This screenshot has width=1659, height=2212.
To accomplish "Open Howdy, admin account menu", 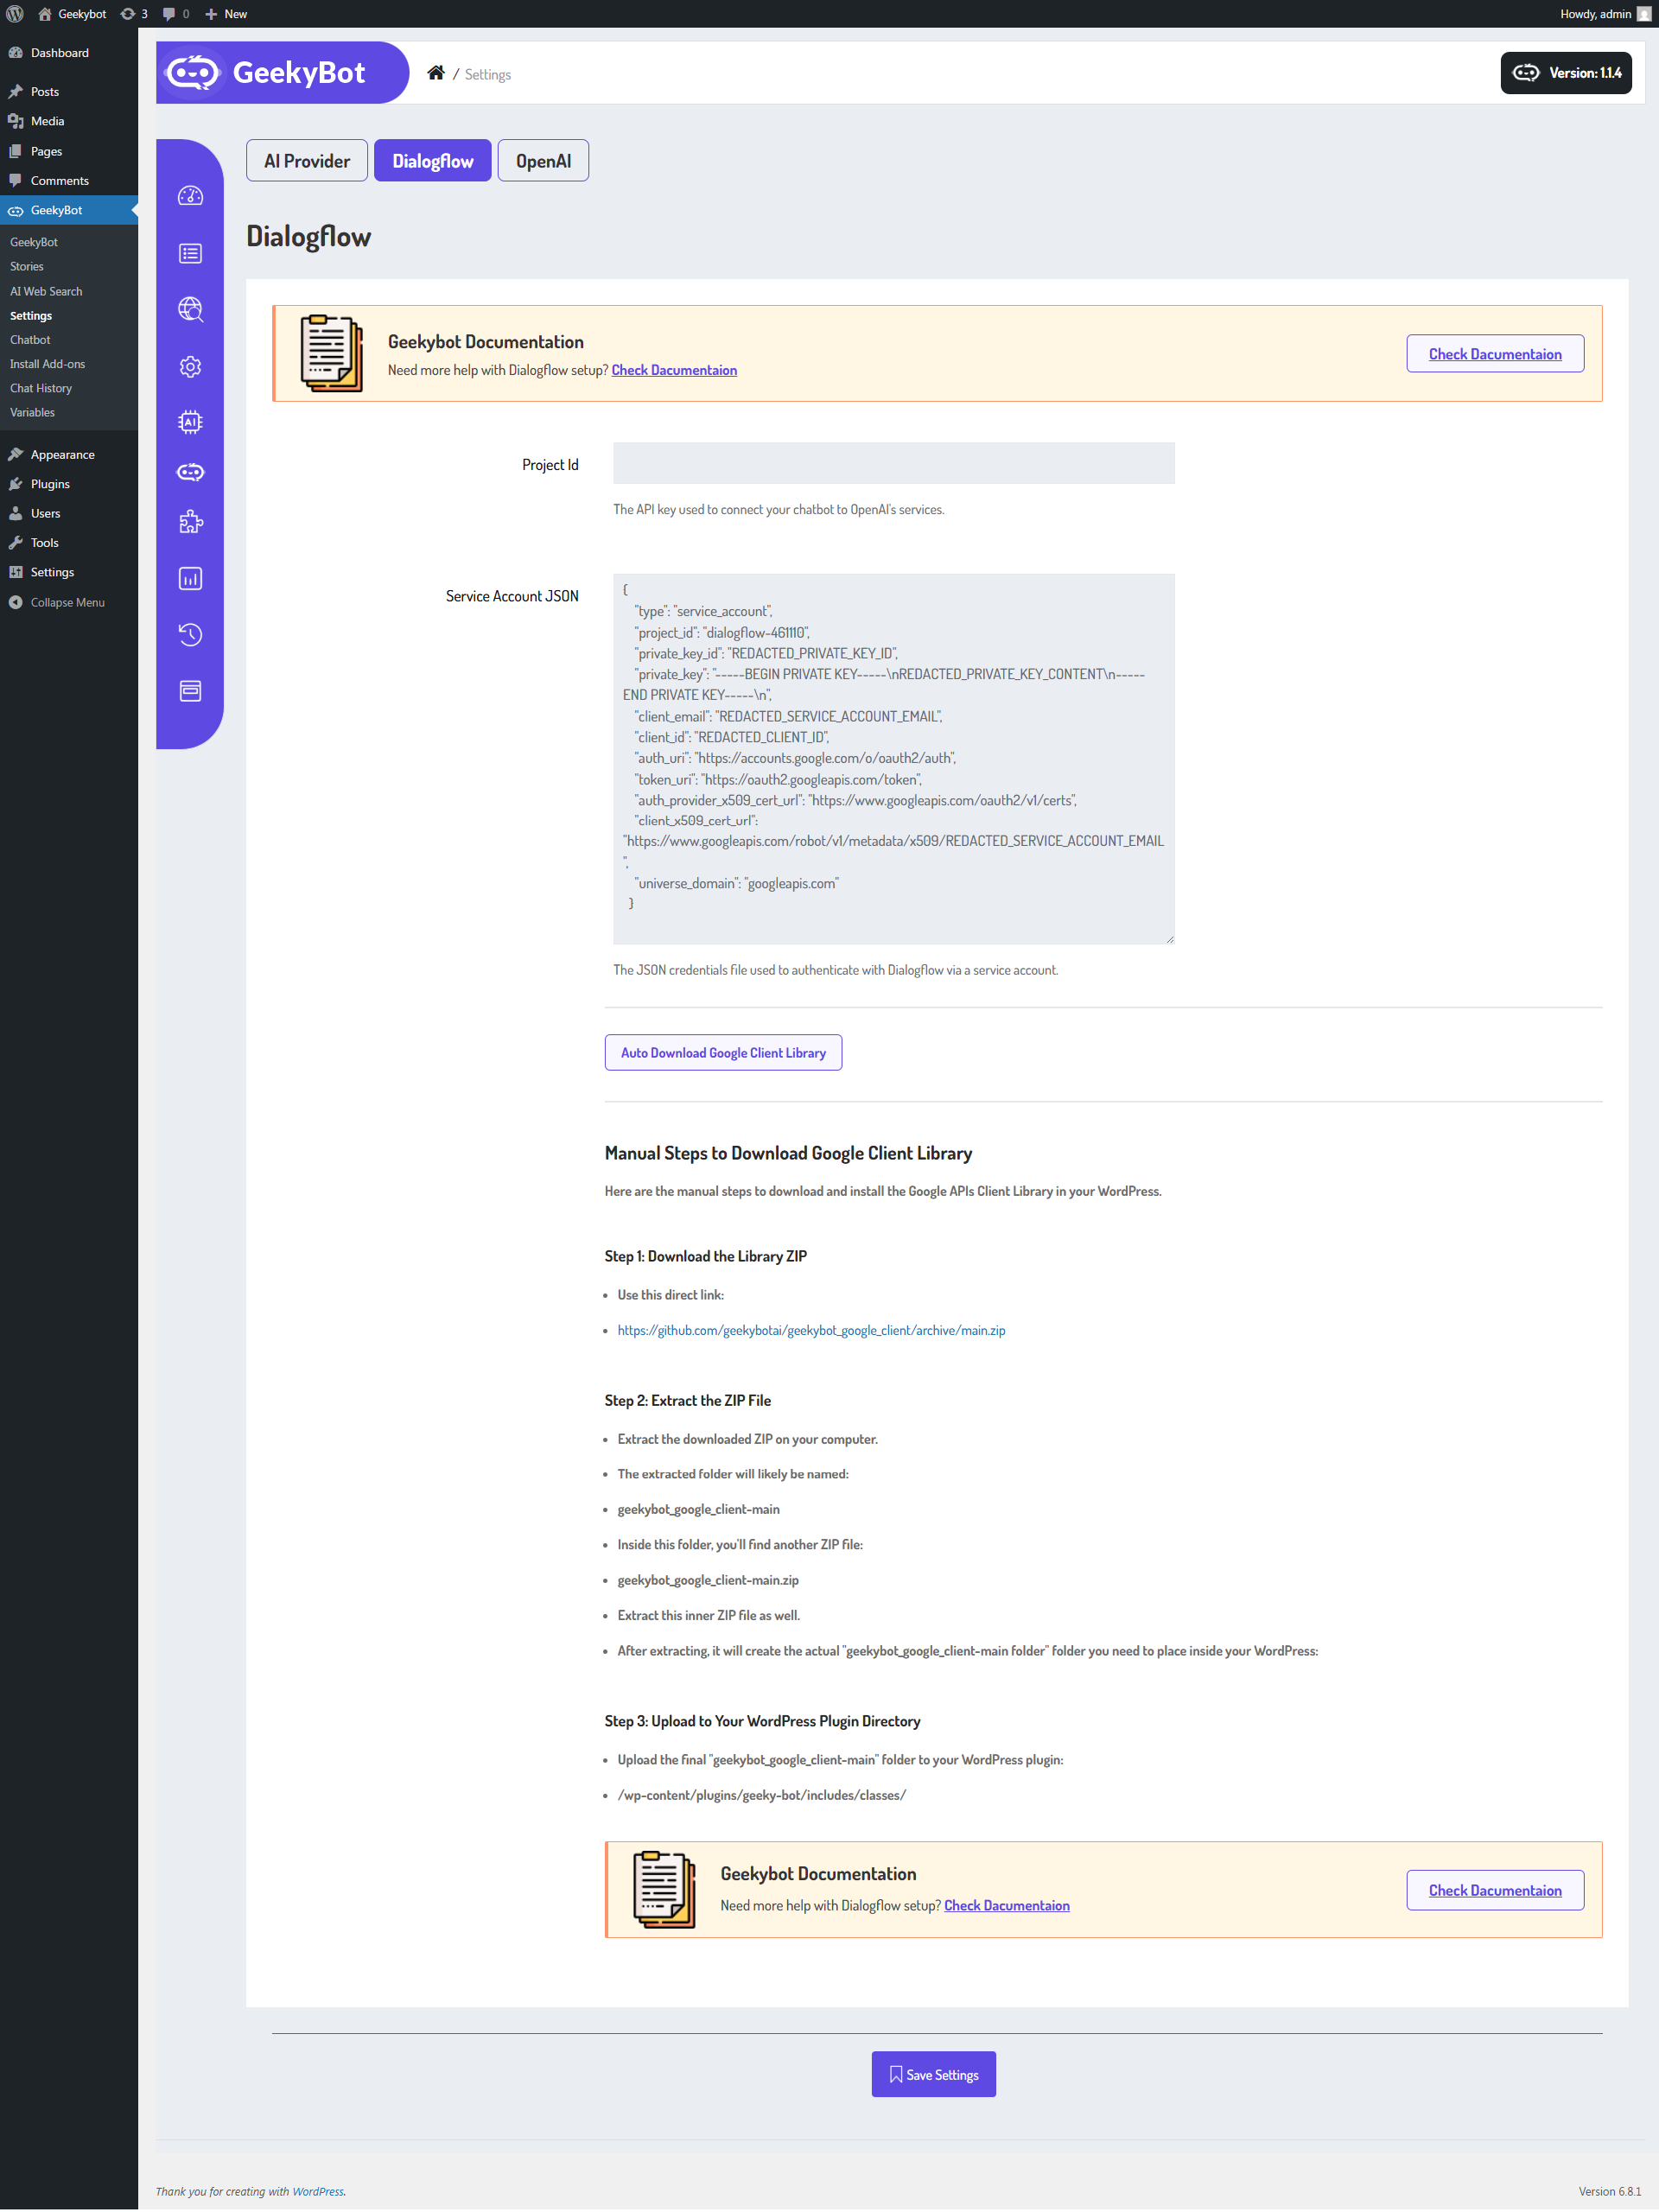I will coord(1604,14).
